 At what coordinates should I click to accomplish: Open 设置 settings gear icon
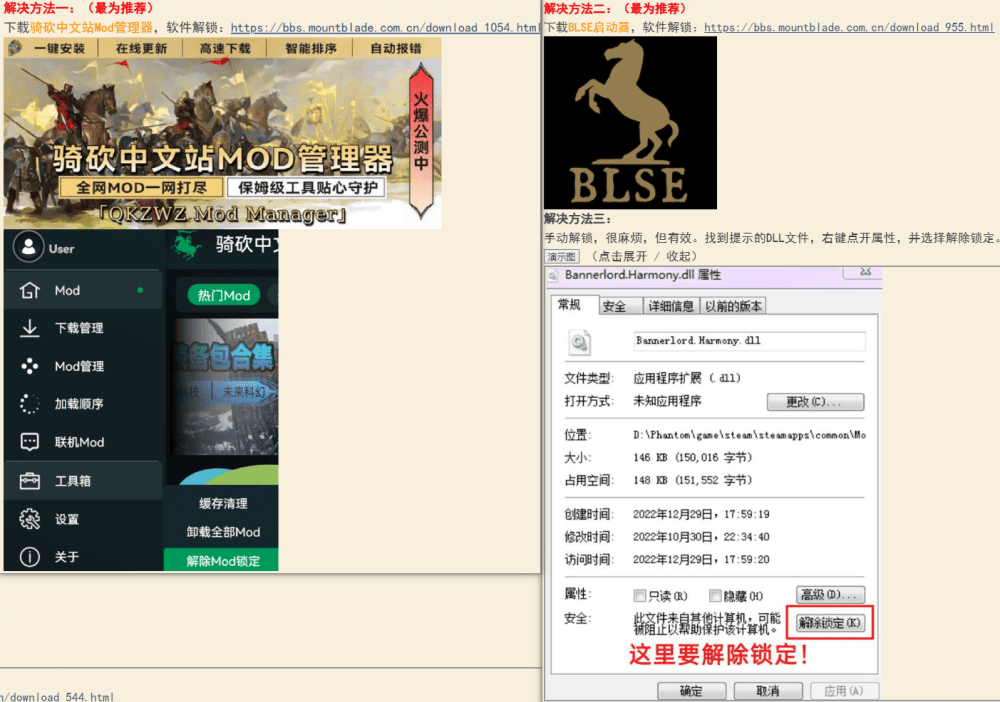pyautogui.click(x=32, y=519)
